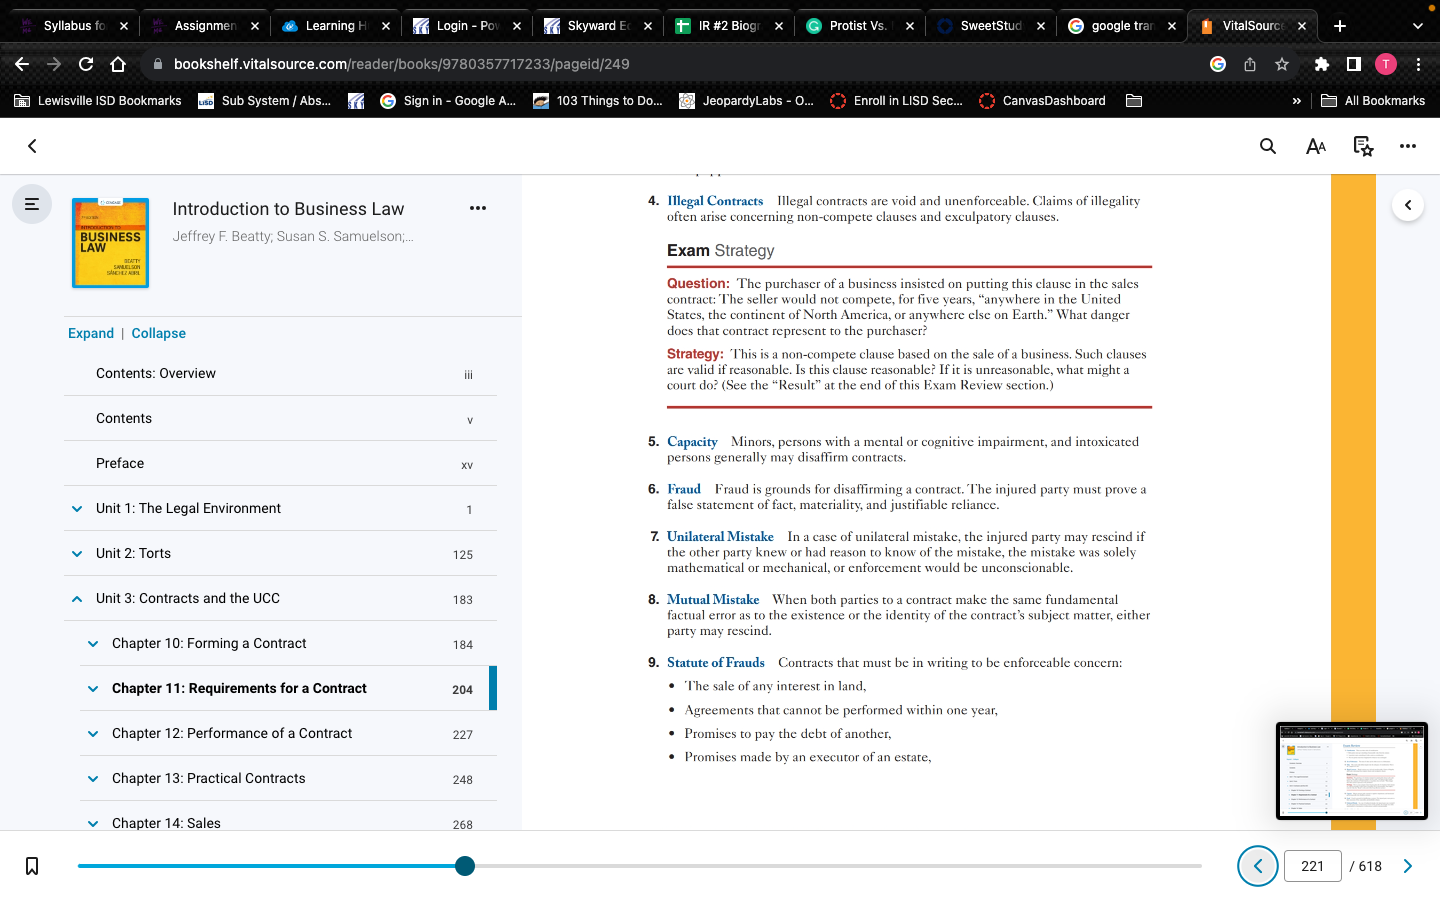Expand Chapter 13: Practical Contracts chevron

93,779
